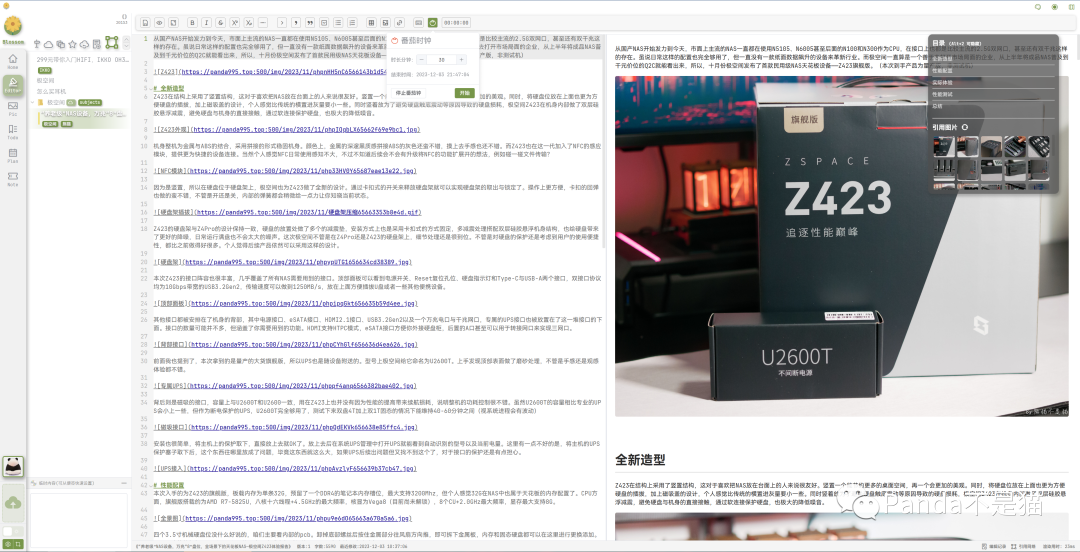Open the 299元带你入门HIFI article
This screenshot has width=1080, height=552.
(x=83, y=59)
